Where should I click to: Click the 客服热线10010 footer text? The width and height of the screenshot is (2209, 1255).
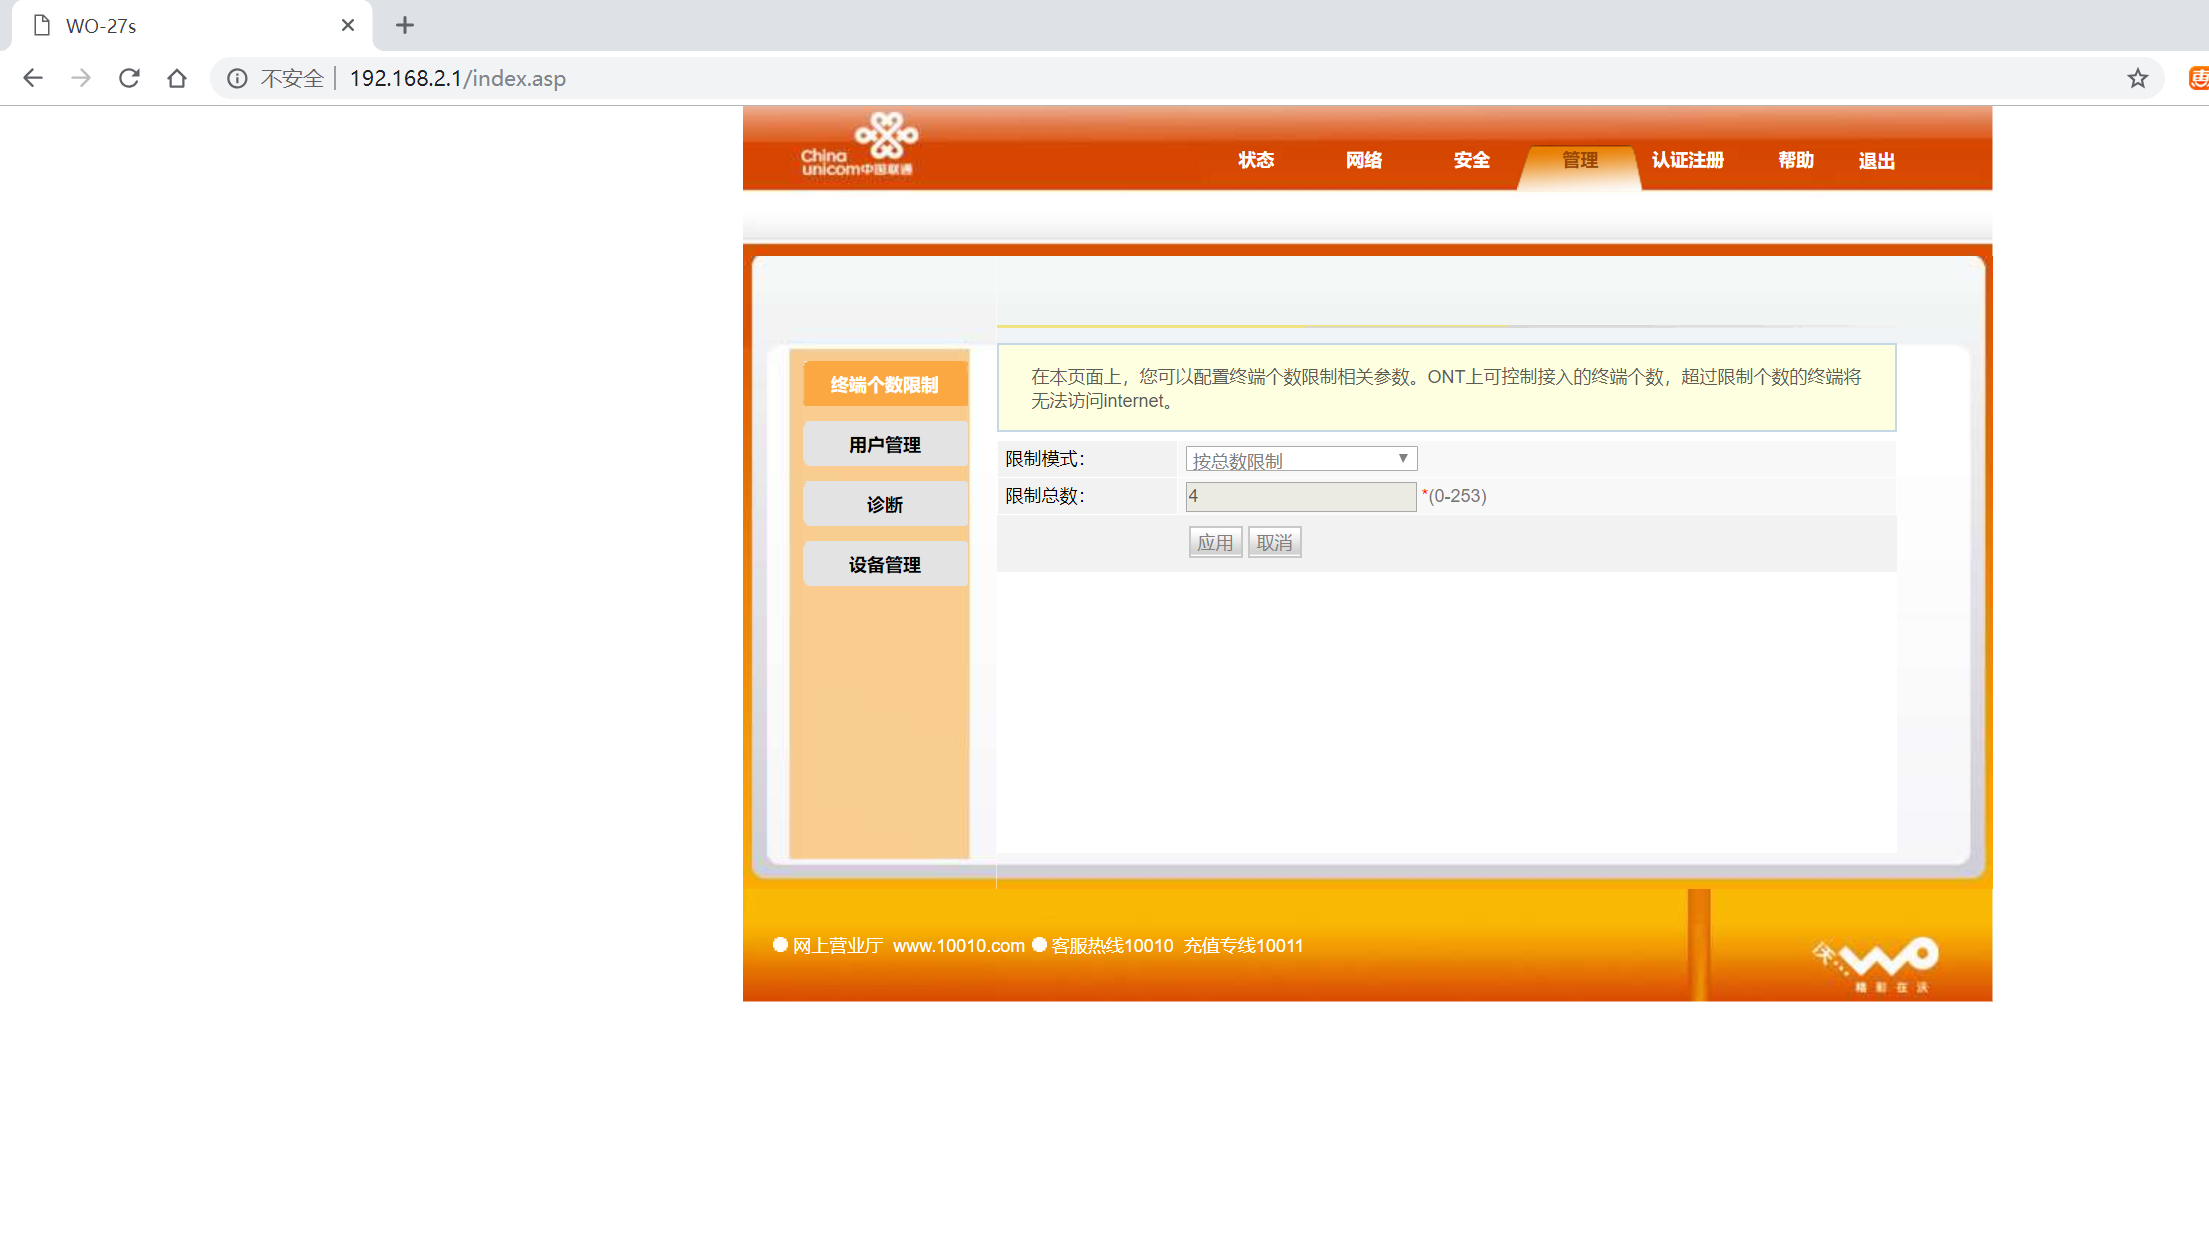pyautogui.click(x=1112, y=946)
